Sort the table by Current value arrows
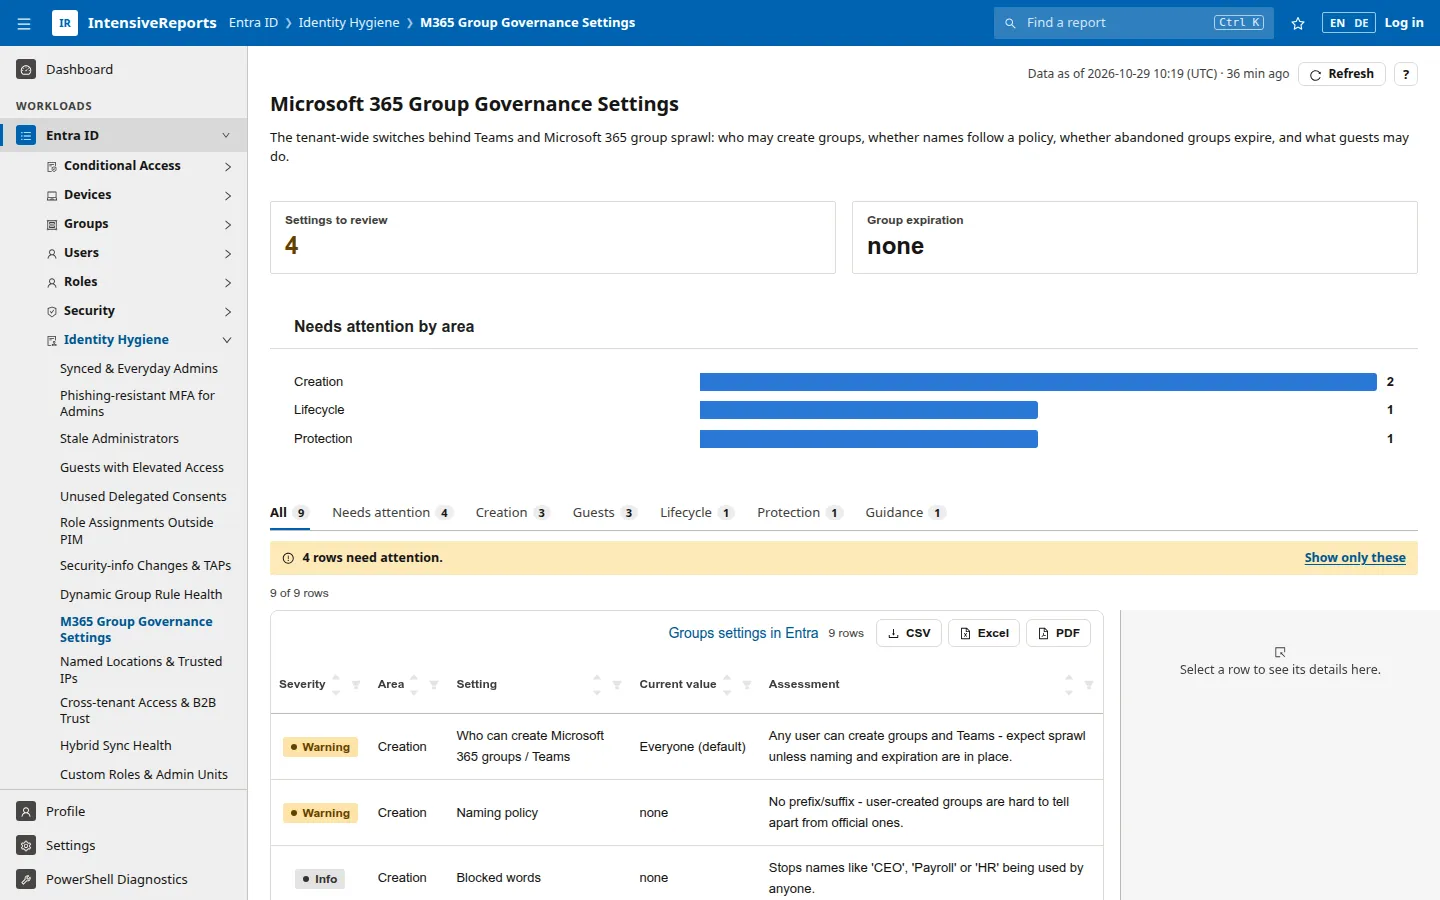The image size is (1440, 900). [727, 685]
